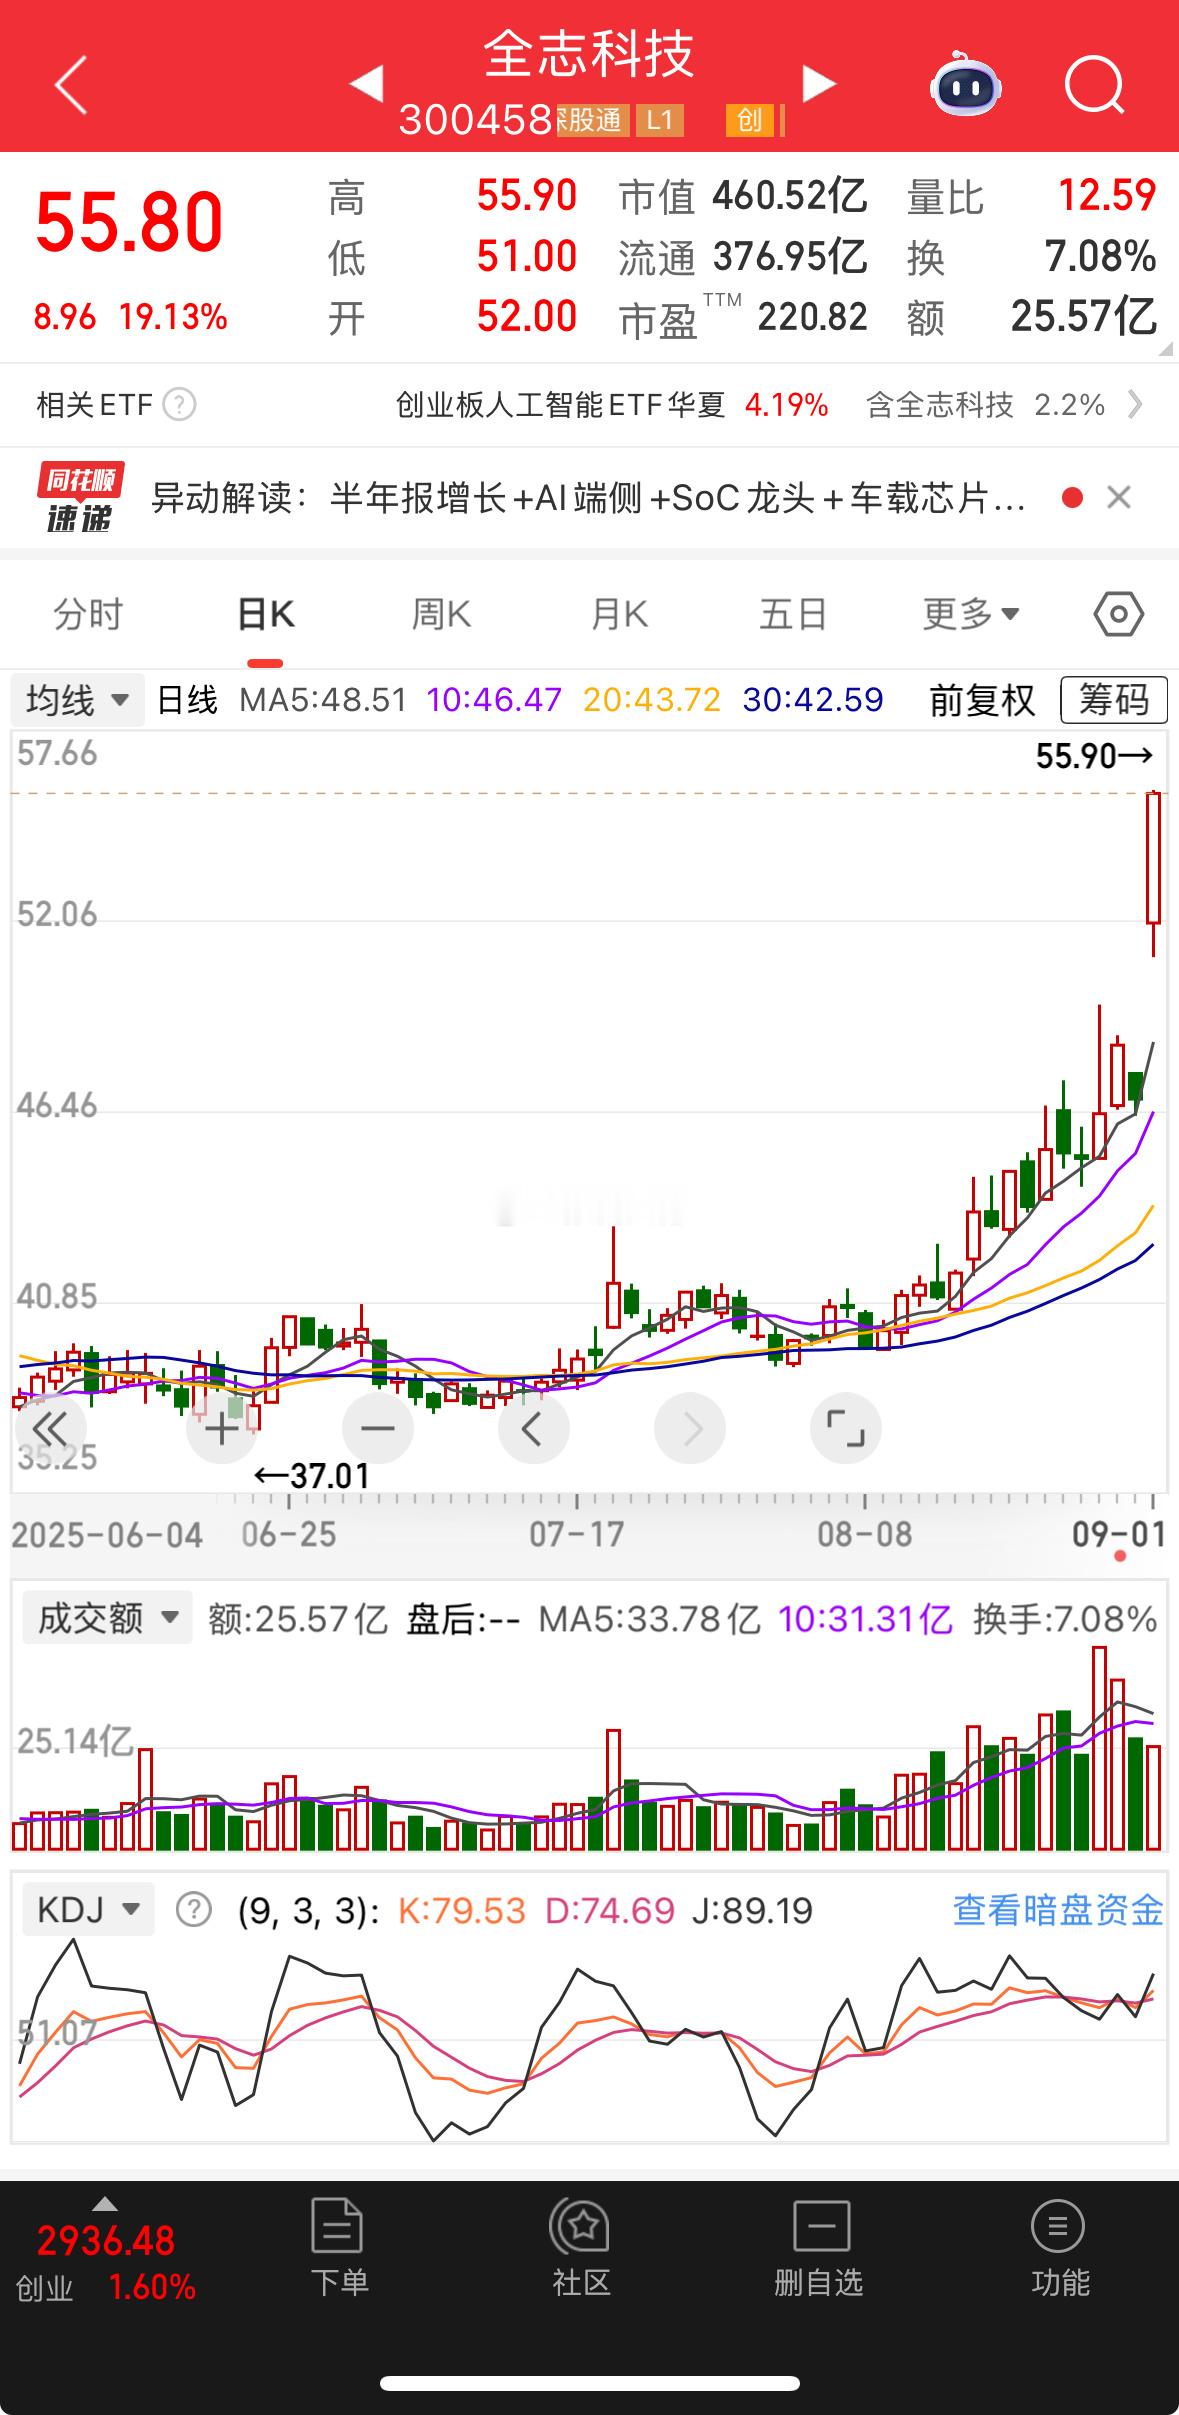The height and width of the screenshot is (2415, 1179).
Task: Click the 09-01 date axis marker
Action: (x=1119, y=1534)
